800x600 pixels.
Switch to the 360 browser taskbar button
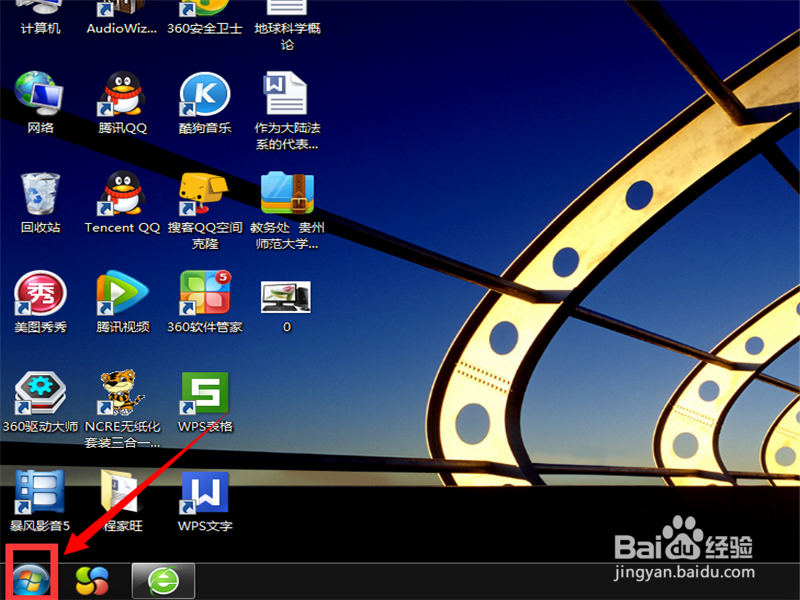(163, 581)
